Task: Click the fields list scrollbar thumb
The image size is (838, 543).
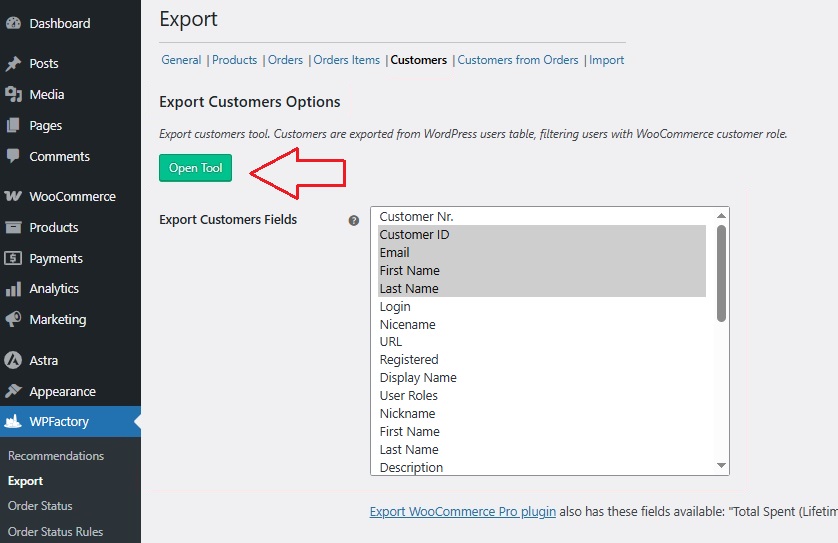Action: (x=721, y=273)
